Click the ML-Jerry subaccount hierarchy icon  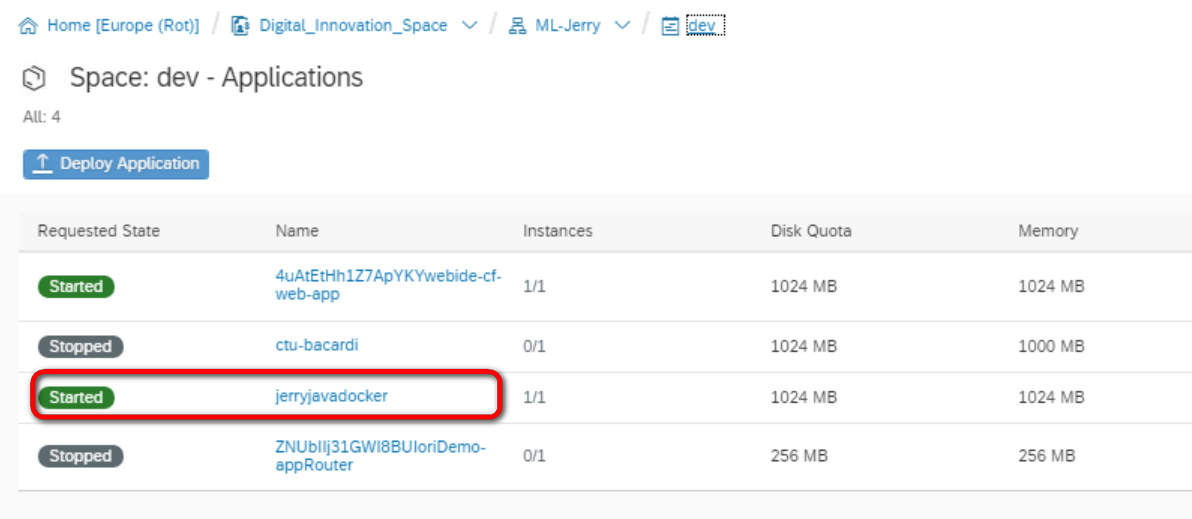coord(518,27)
